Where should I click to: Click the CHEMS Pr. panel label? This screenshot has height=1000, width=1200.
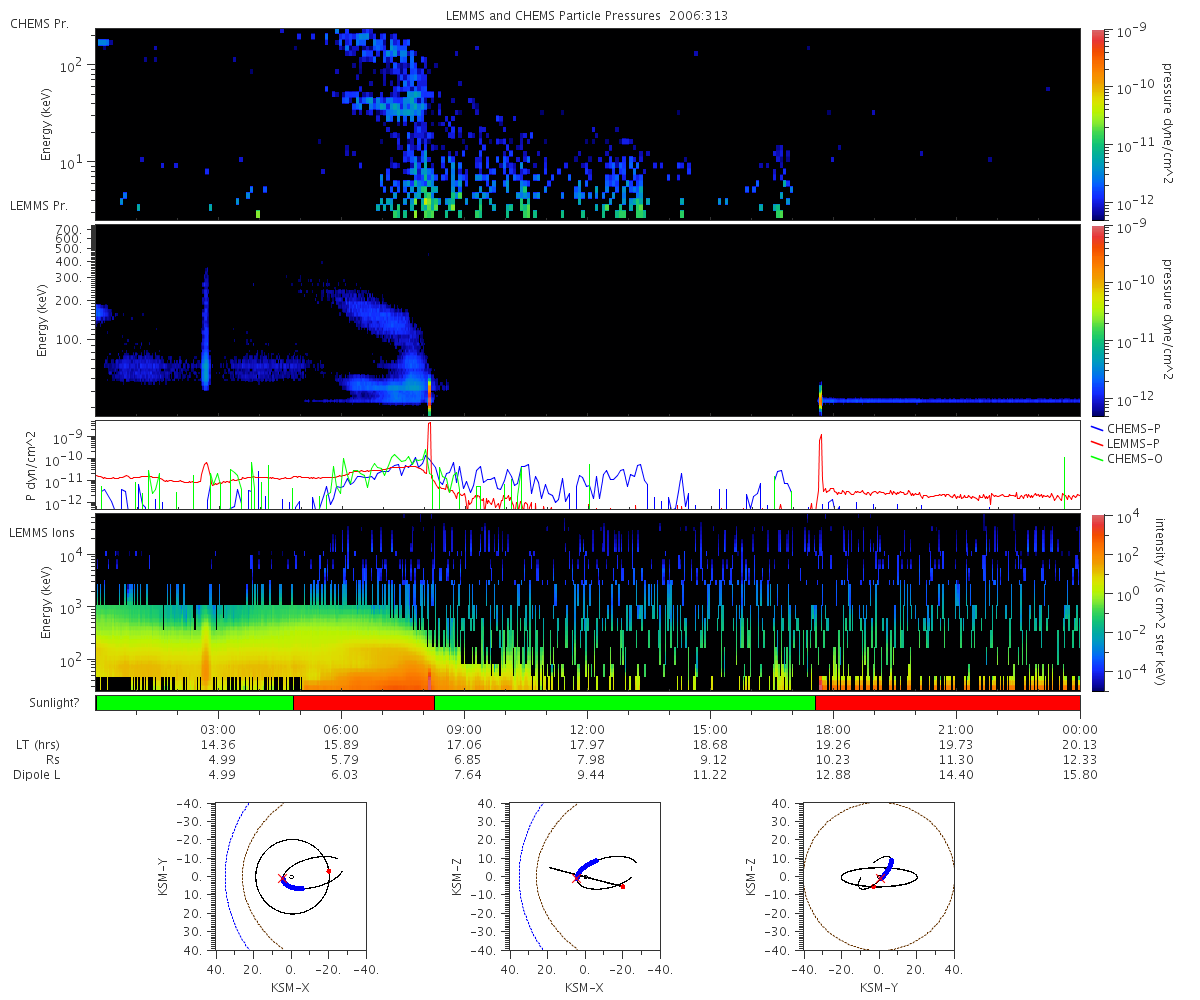tap(39, 23)
